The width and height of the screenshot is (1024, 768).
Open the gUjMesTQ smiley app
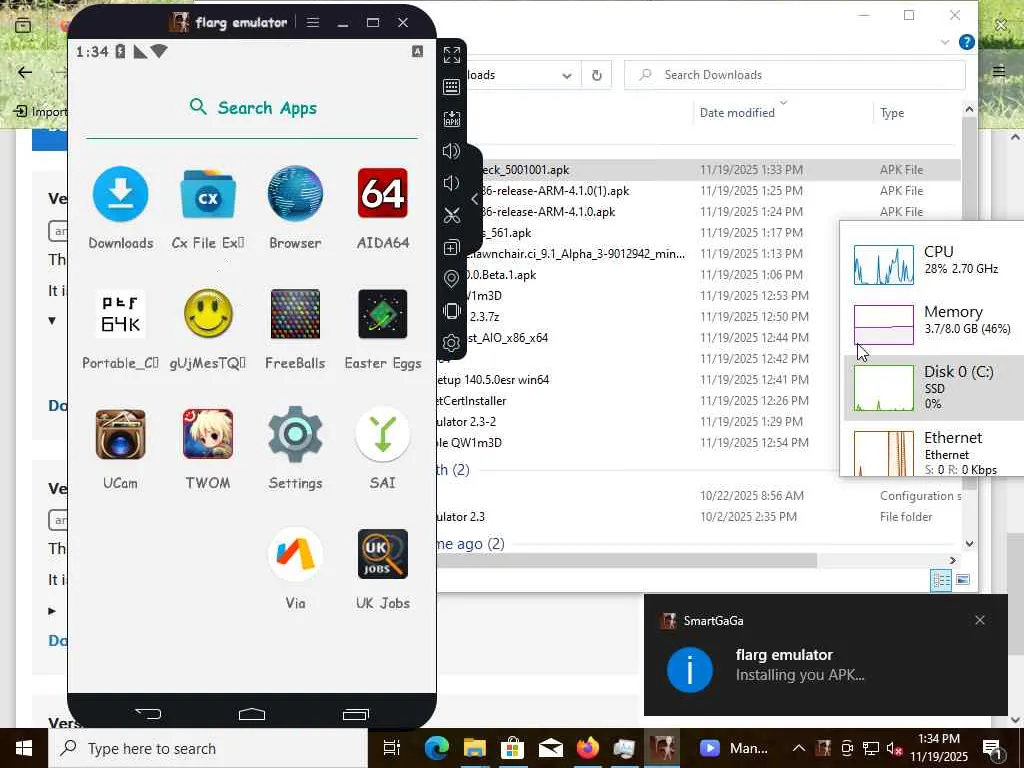(208, 315)
